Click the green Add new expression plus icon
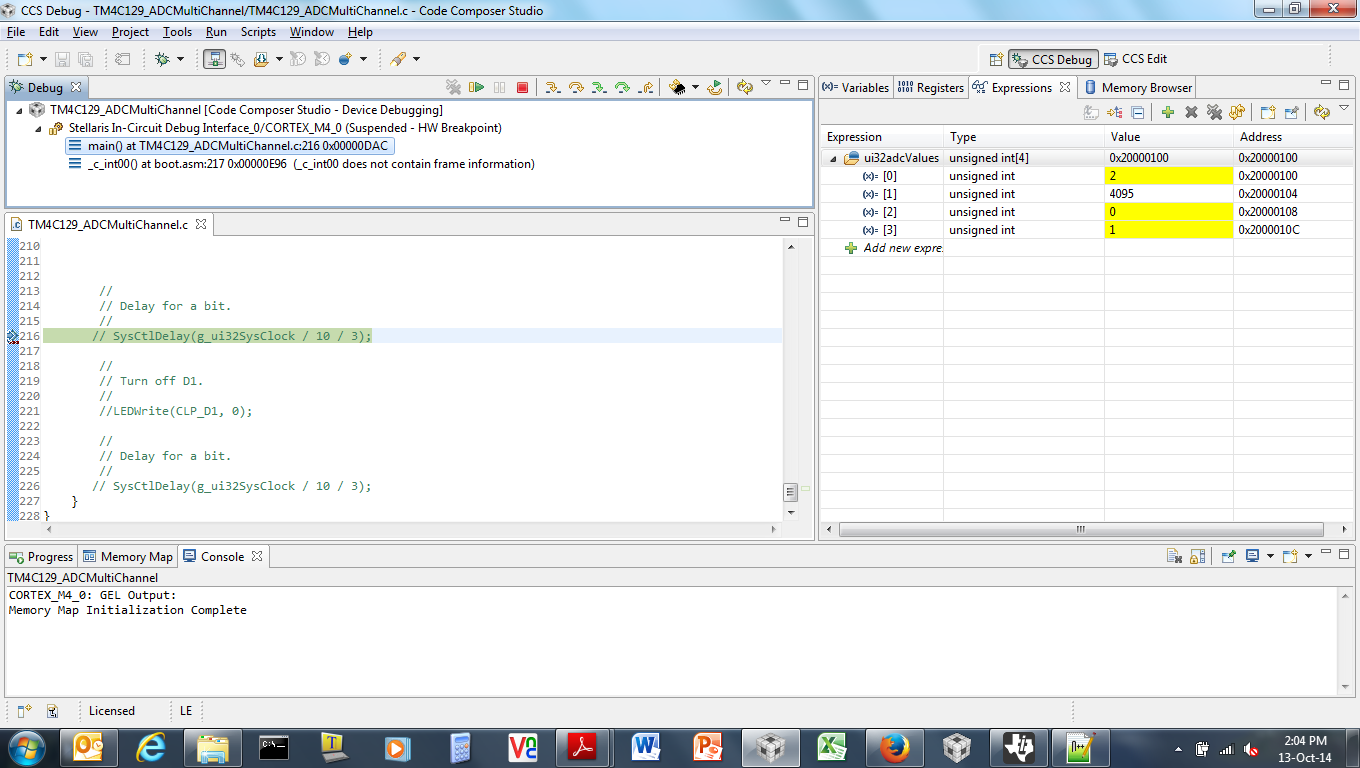 coord(1167,113)
